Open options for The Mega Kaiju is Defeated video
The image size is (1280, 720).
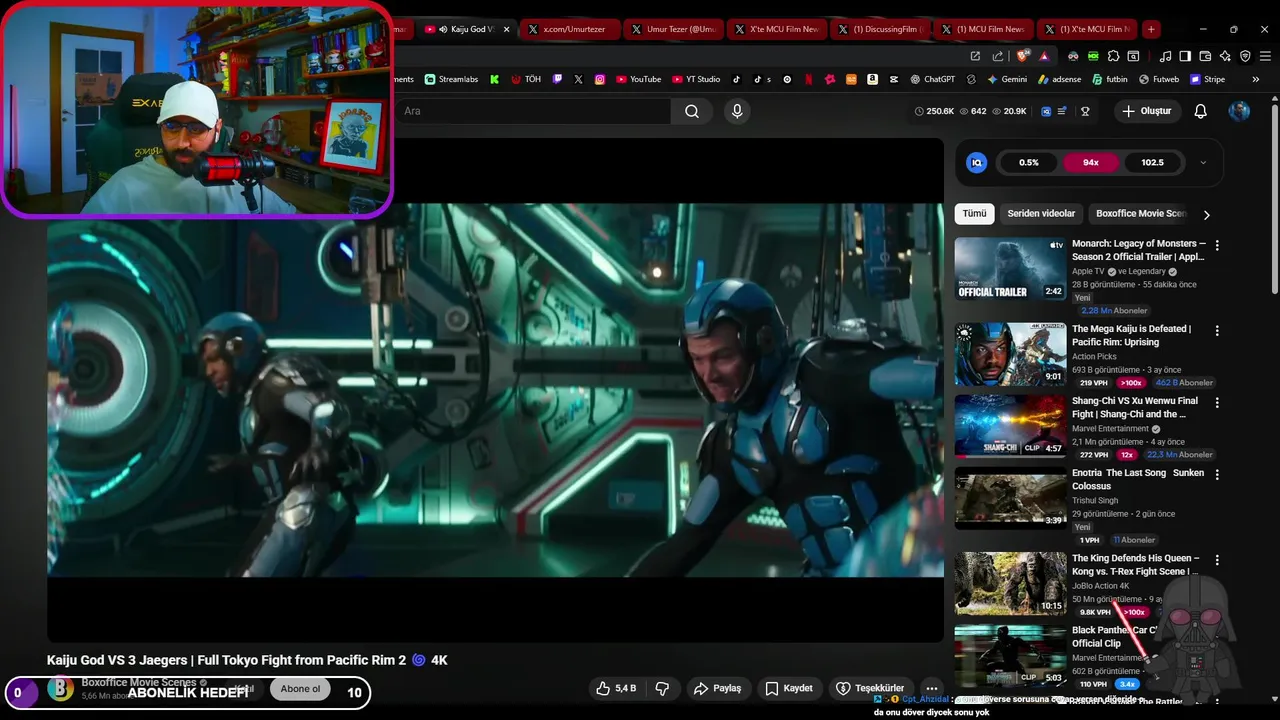click(1217, 331)
